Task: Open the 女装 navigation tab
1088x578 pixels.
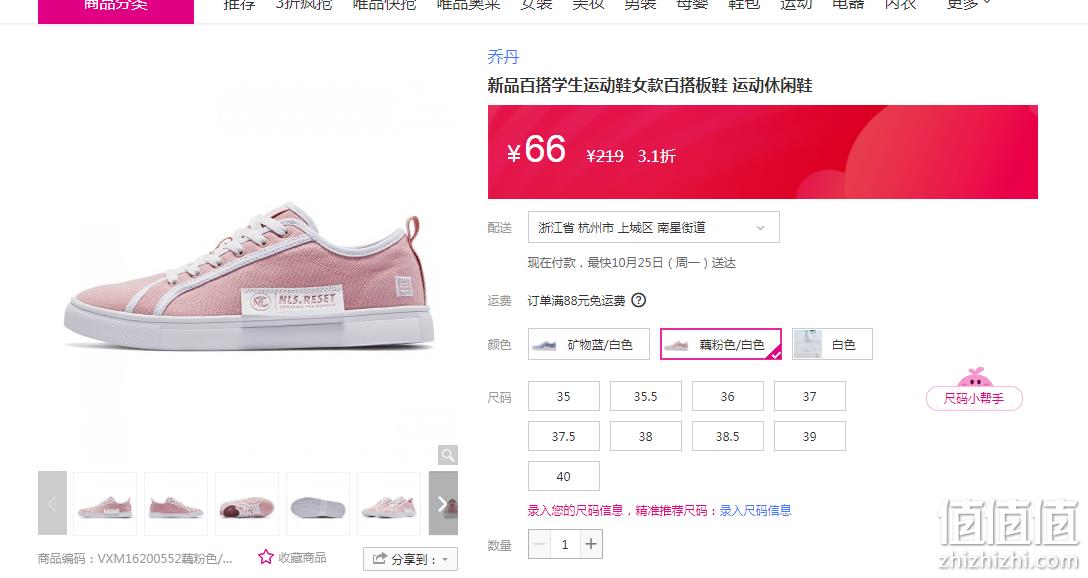Action: click(x=536, y=6)
